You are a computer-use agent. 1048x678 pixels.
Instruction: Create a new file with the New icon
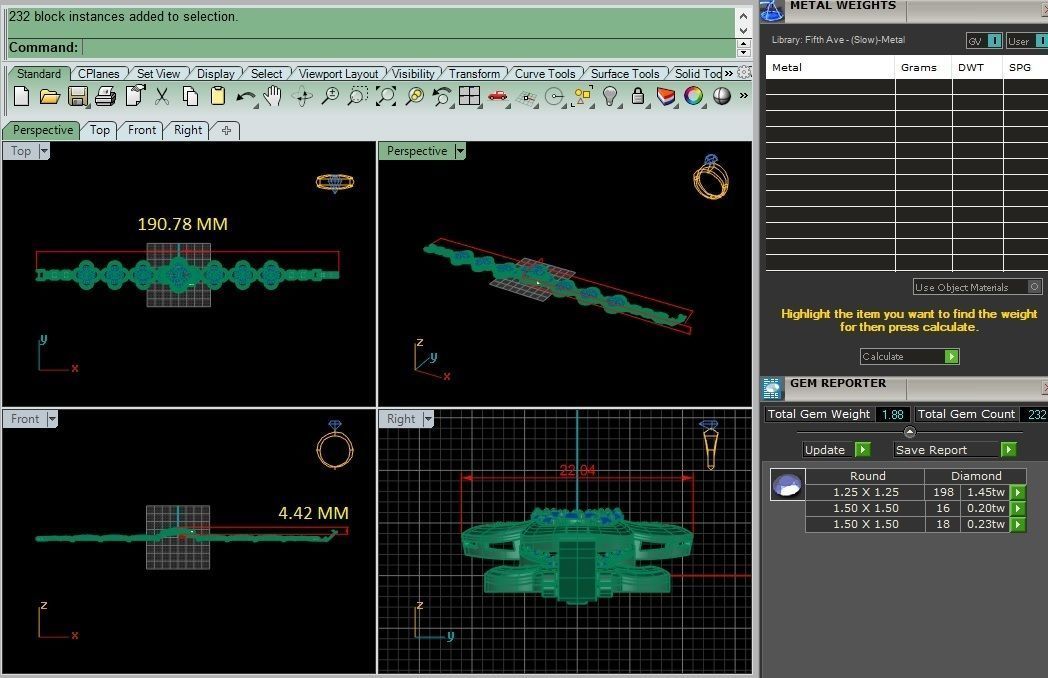point(21,97)
